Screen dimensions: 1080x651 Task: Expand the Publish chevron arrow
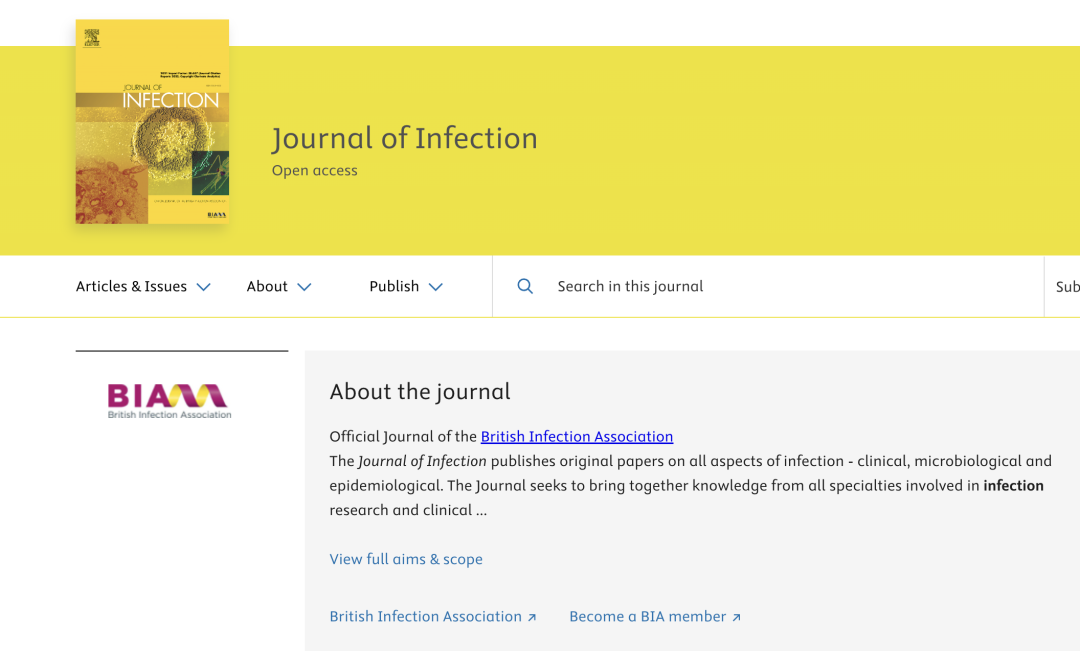tap(435, 287)
